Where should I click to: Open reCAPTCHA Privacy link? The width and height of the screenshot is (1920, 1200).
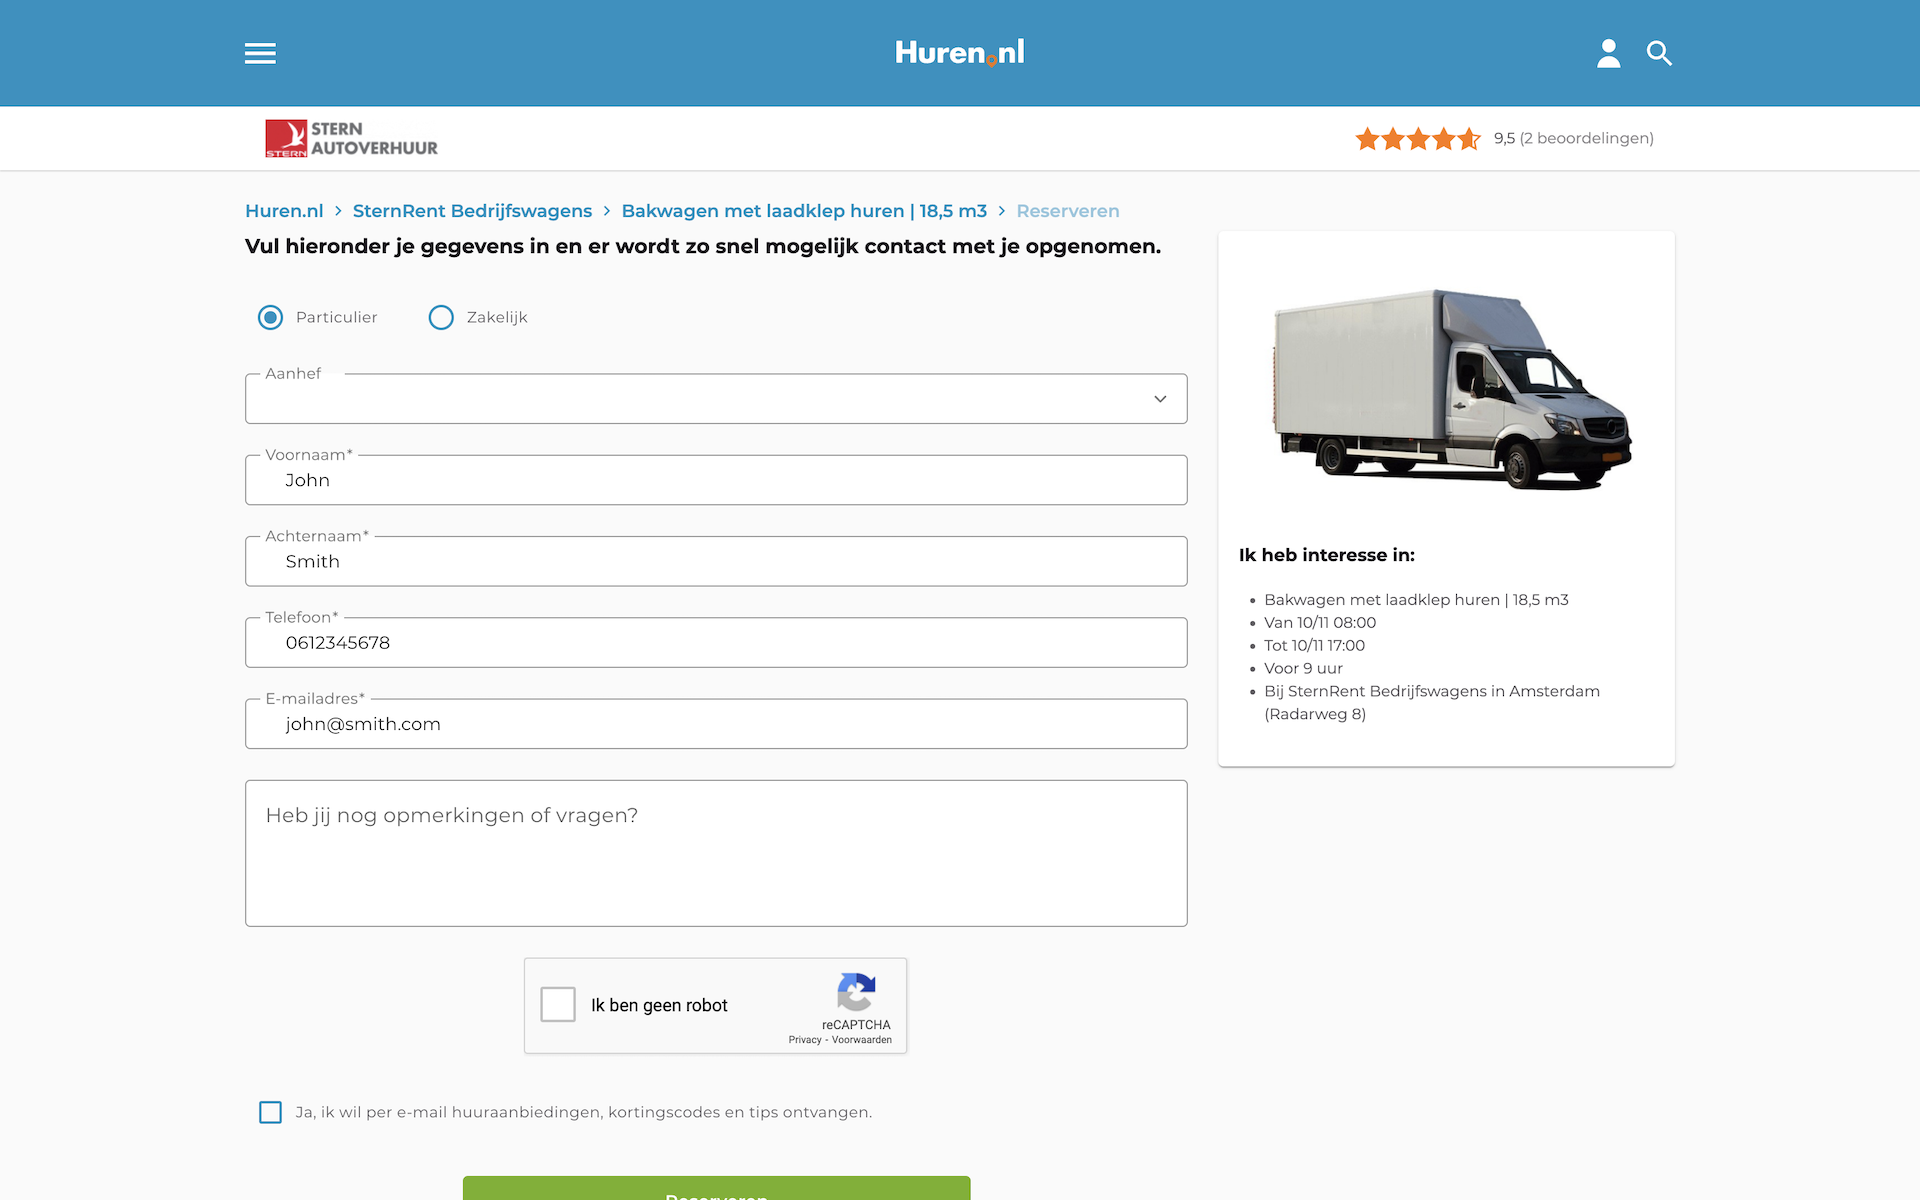tap(804, 1040)
